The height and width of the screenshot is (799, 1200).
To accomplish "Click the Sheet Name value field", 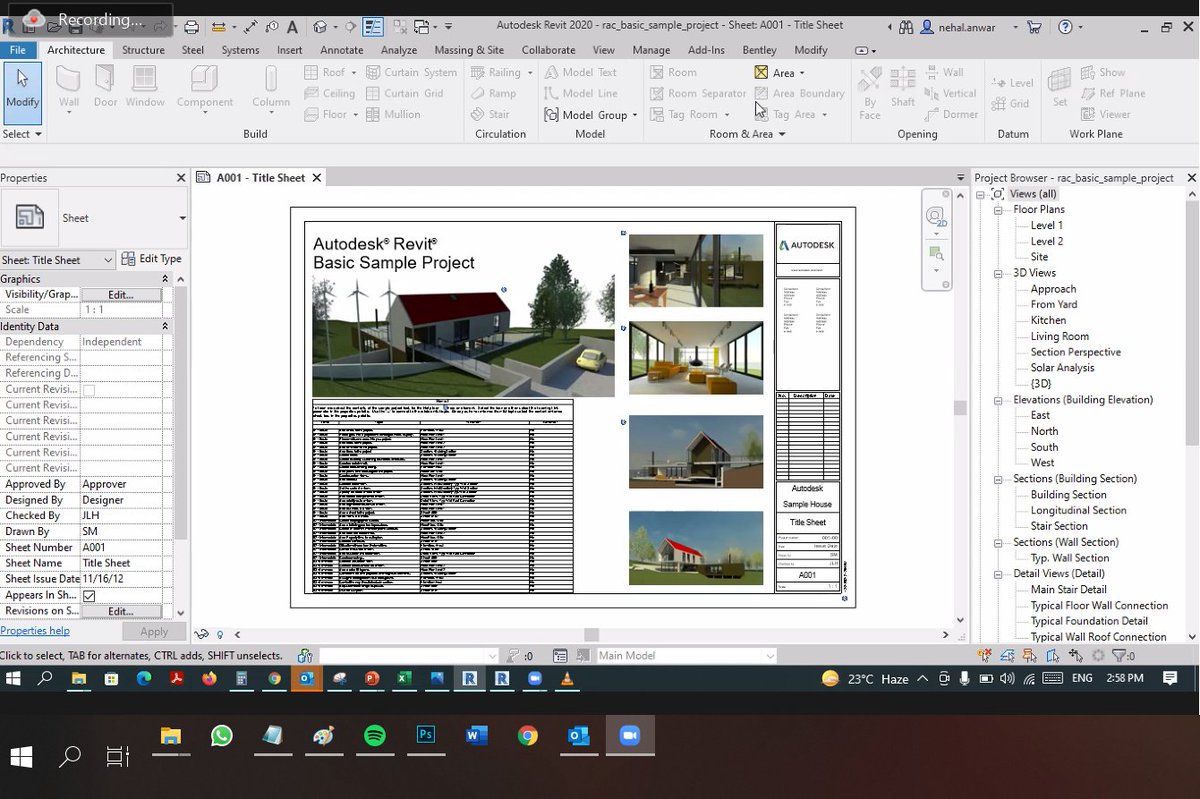I will point(121,563).
